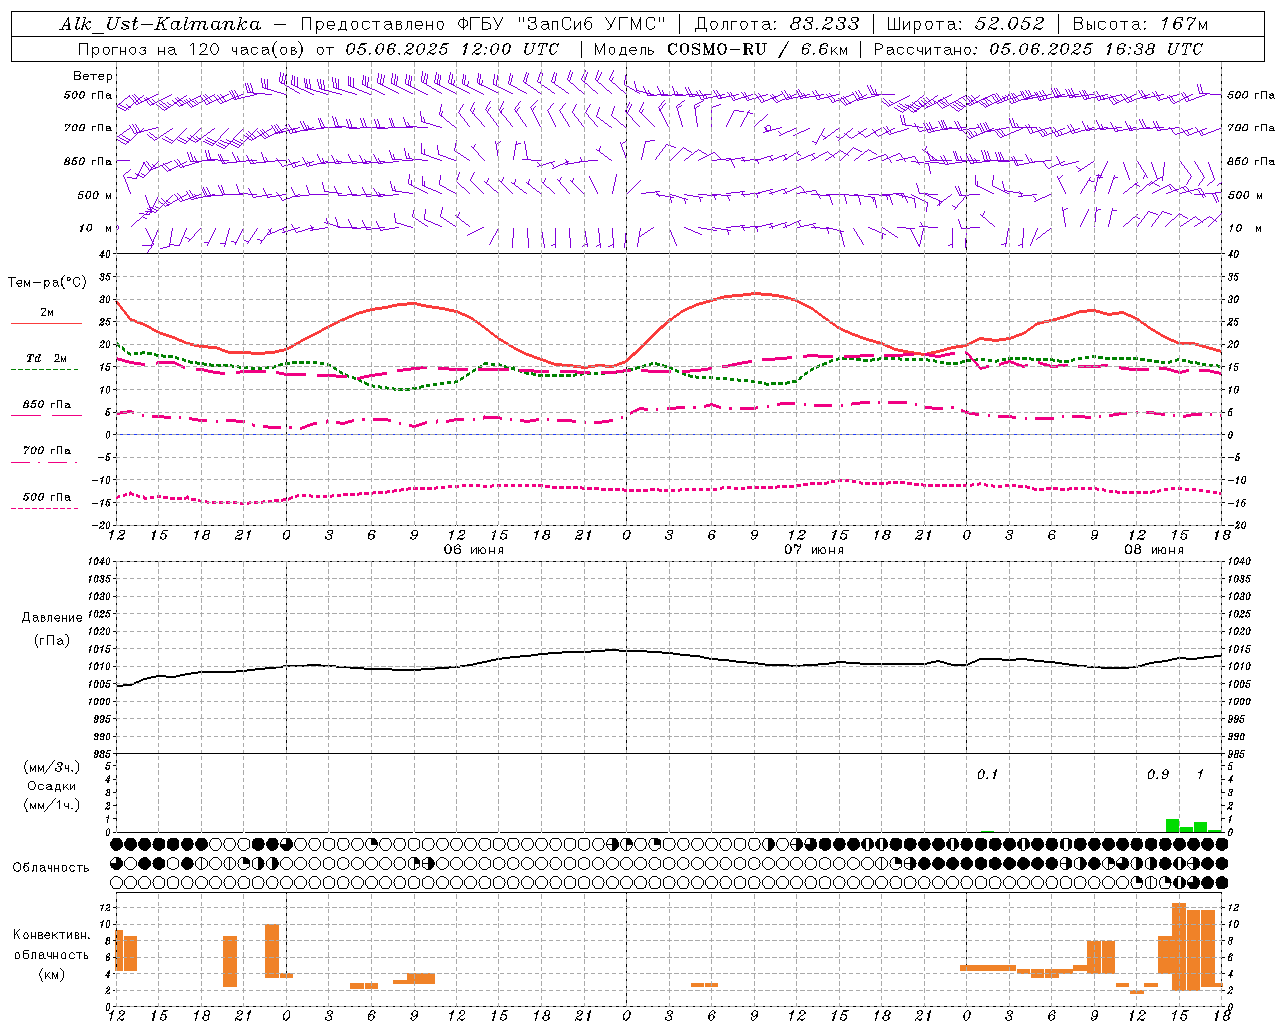This screenshot has width=1280, height=1024.
Task: Click 'Прогноз на 120 часа(ов)' forecast text
Action: click(192, 49)
